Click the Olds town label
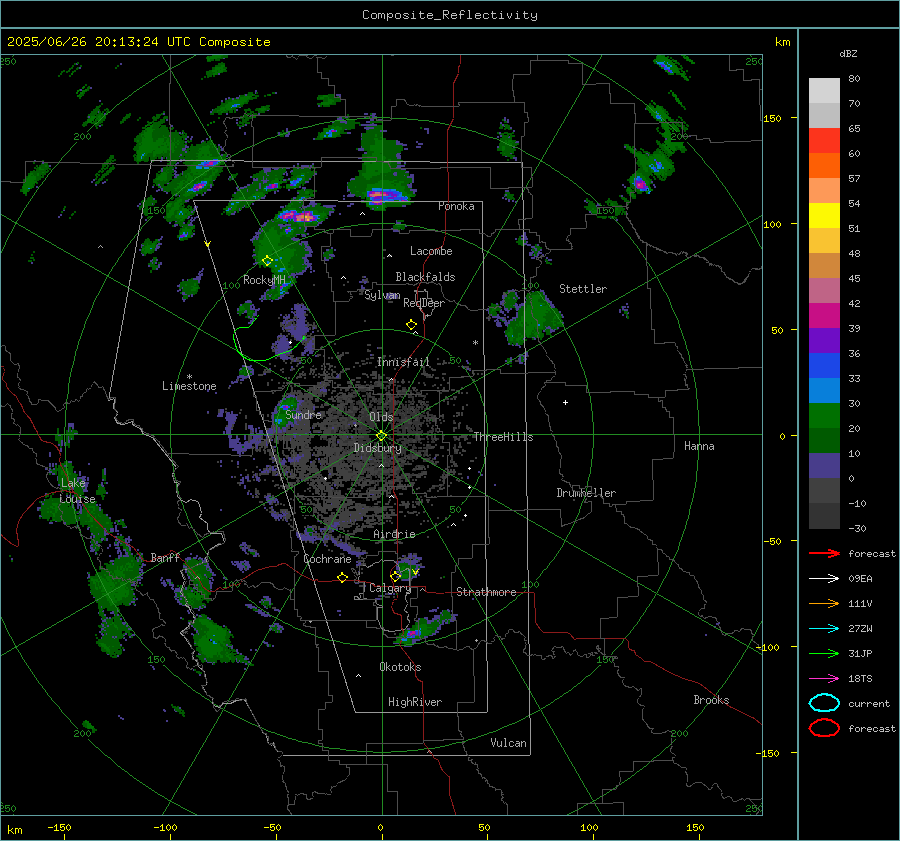900x841 pixels. click(x=381, y=417)
